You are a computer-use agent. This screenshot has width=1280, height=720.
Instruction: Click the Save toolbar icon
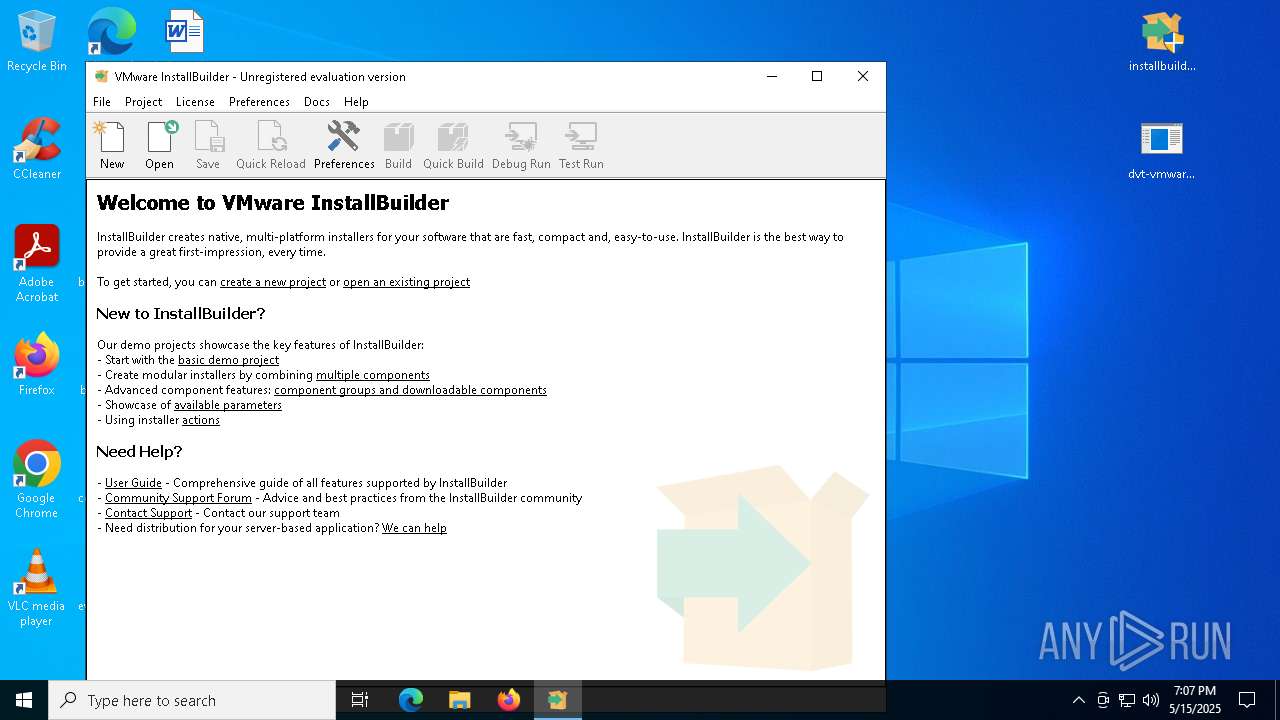[207, 146]
